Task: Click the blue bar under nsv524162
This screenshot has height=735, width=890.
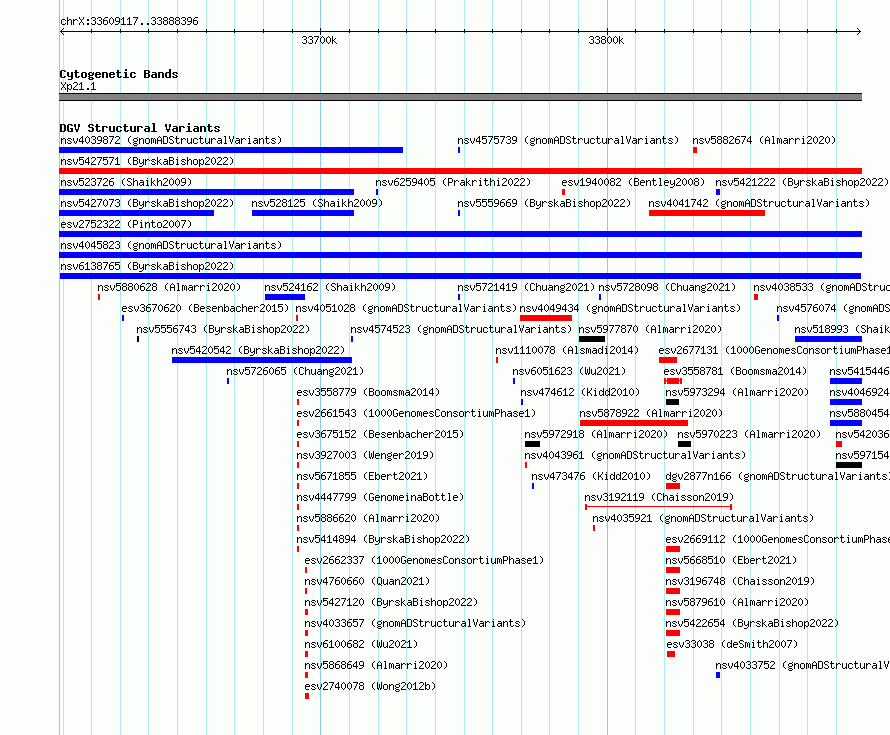Action: pyautogui.click(x=285, y=297)
